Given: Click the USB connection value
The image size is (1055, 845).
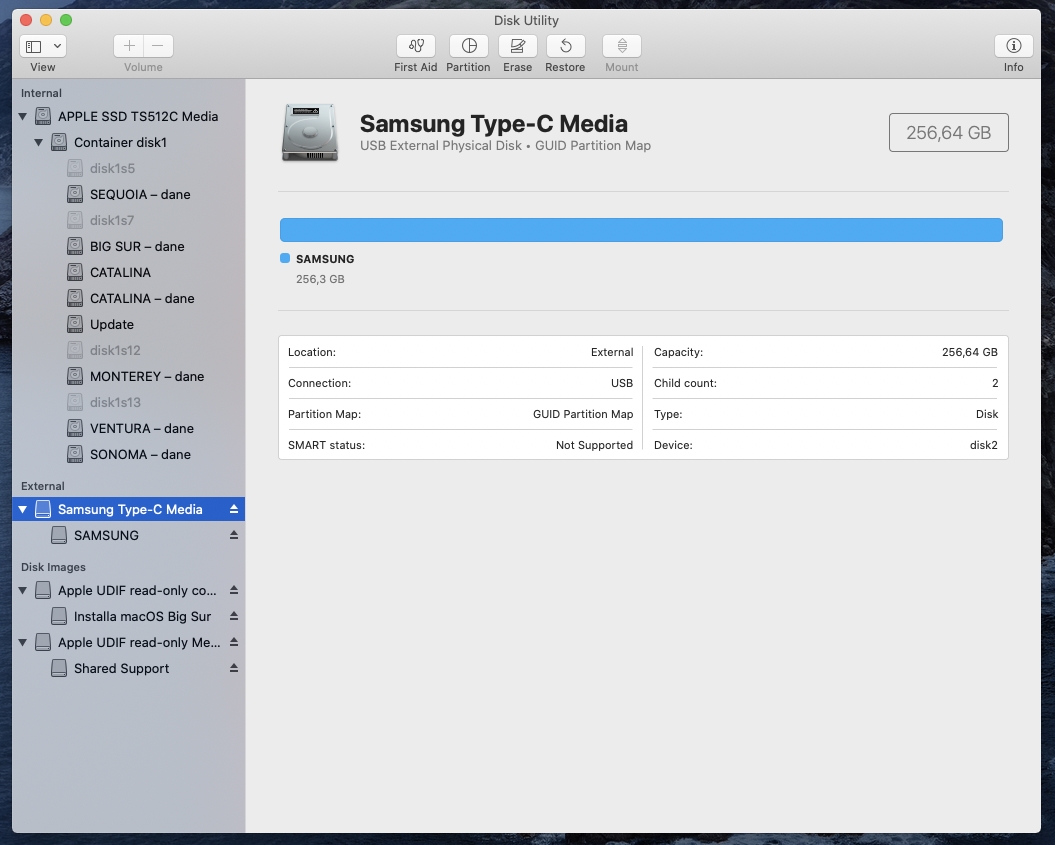Looking at the screenshot, I should (x=622, y=383).
